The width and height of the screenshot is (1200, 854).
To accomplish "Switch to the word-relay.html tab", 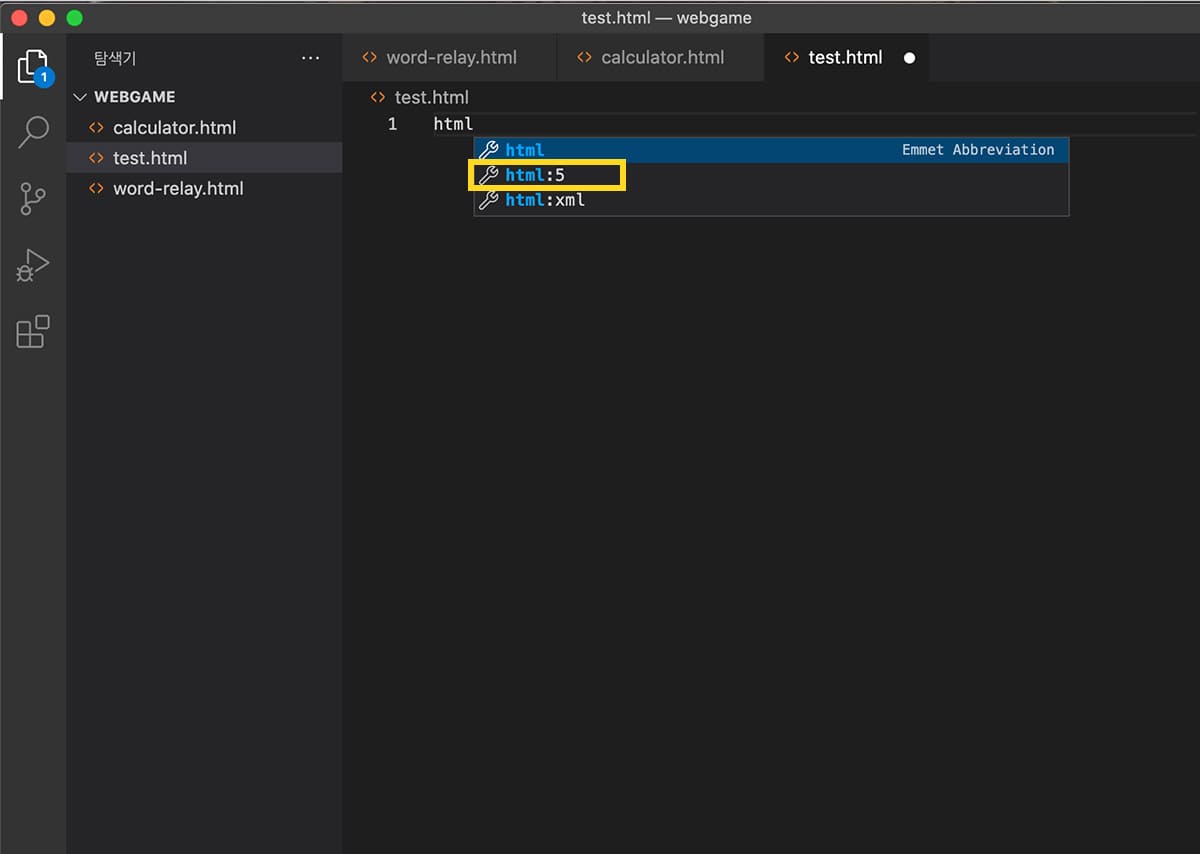I will pyautogui.click(x=452, y=57).
